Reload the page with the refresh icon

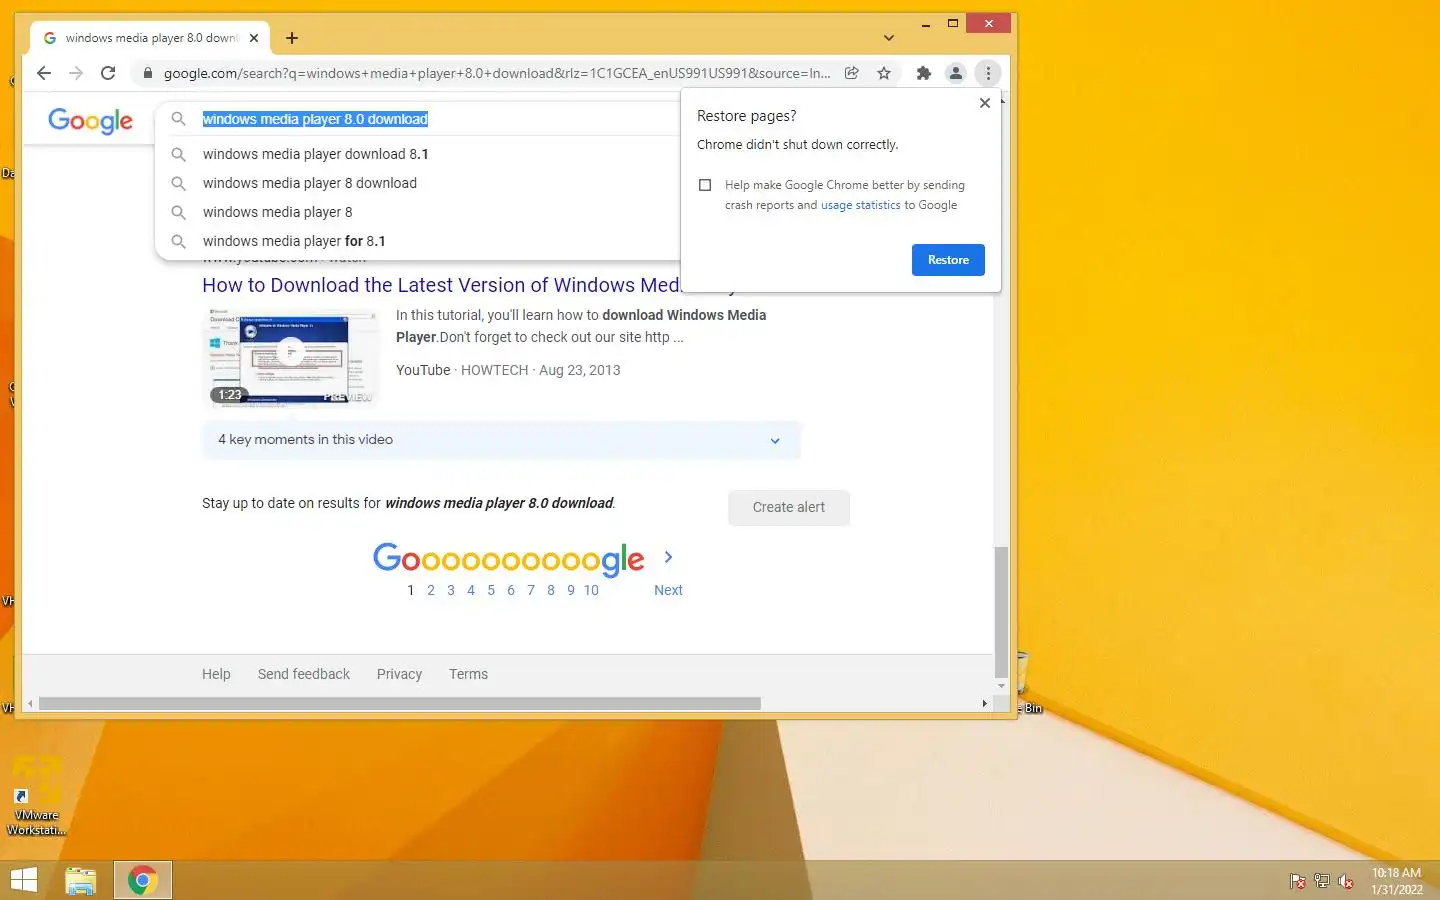click(x=108, y=73)
